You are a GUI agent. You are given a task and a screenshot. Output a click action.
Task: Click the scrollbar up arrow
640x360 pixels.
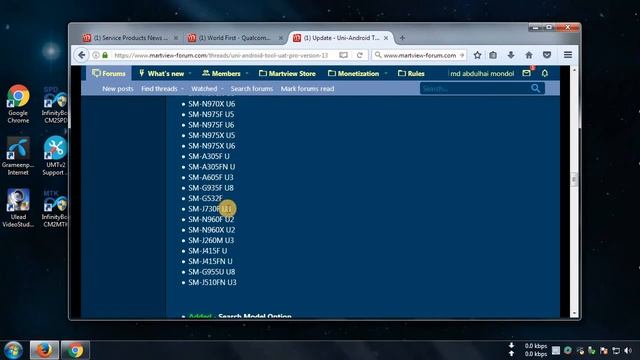[x=574, y=70]
